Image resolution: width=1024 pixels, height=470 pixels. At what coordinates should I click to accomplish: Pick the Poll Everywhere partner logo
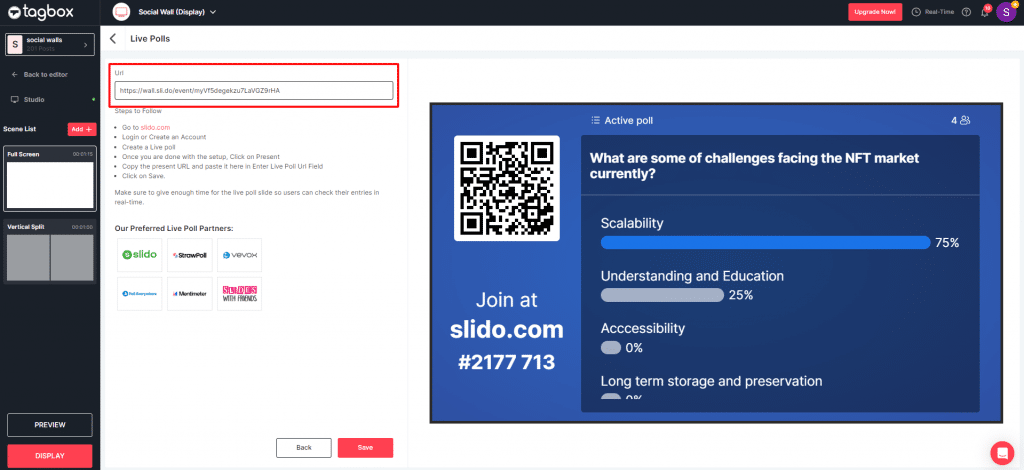pos(139,294)
